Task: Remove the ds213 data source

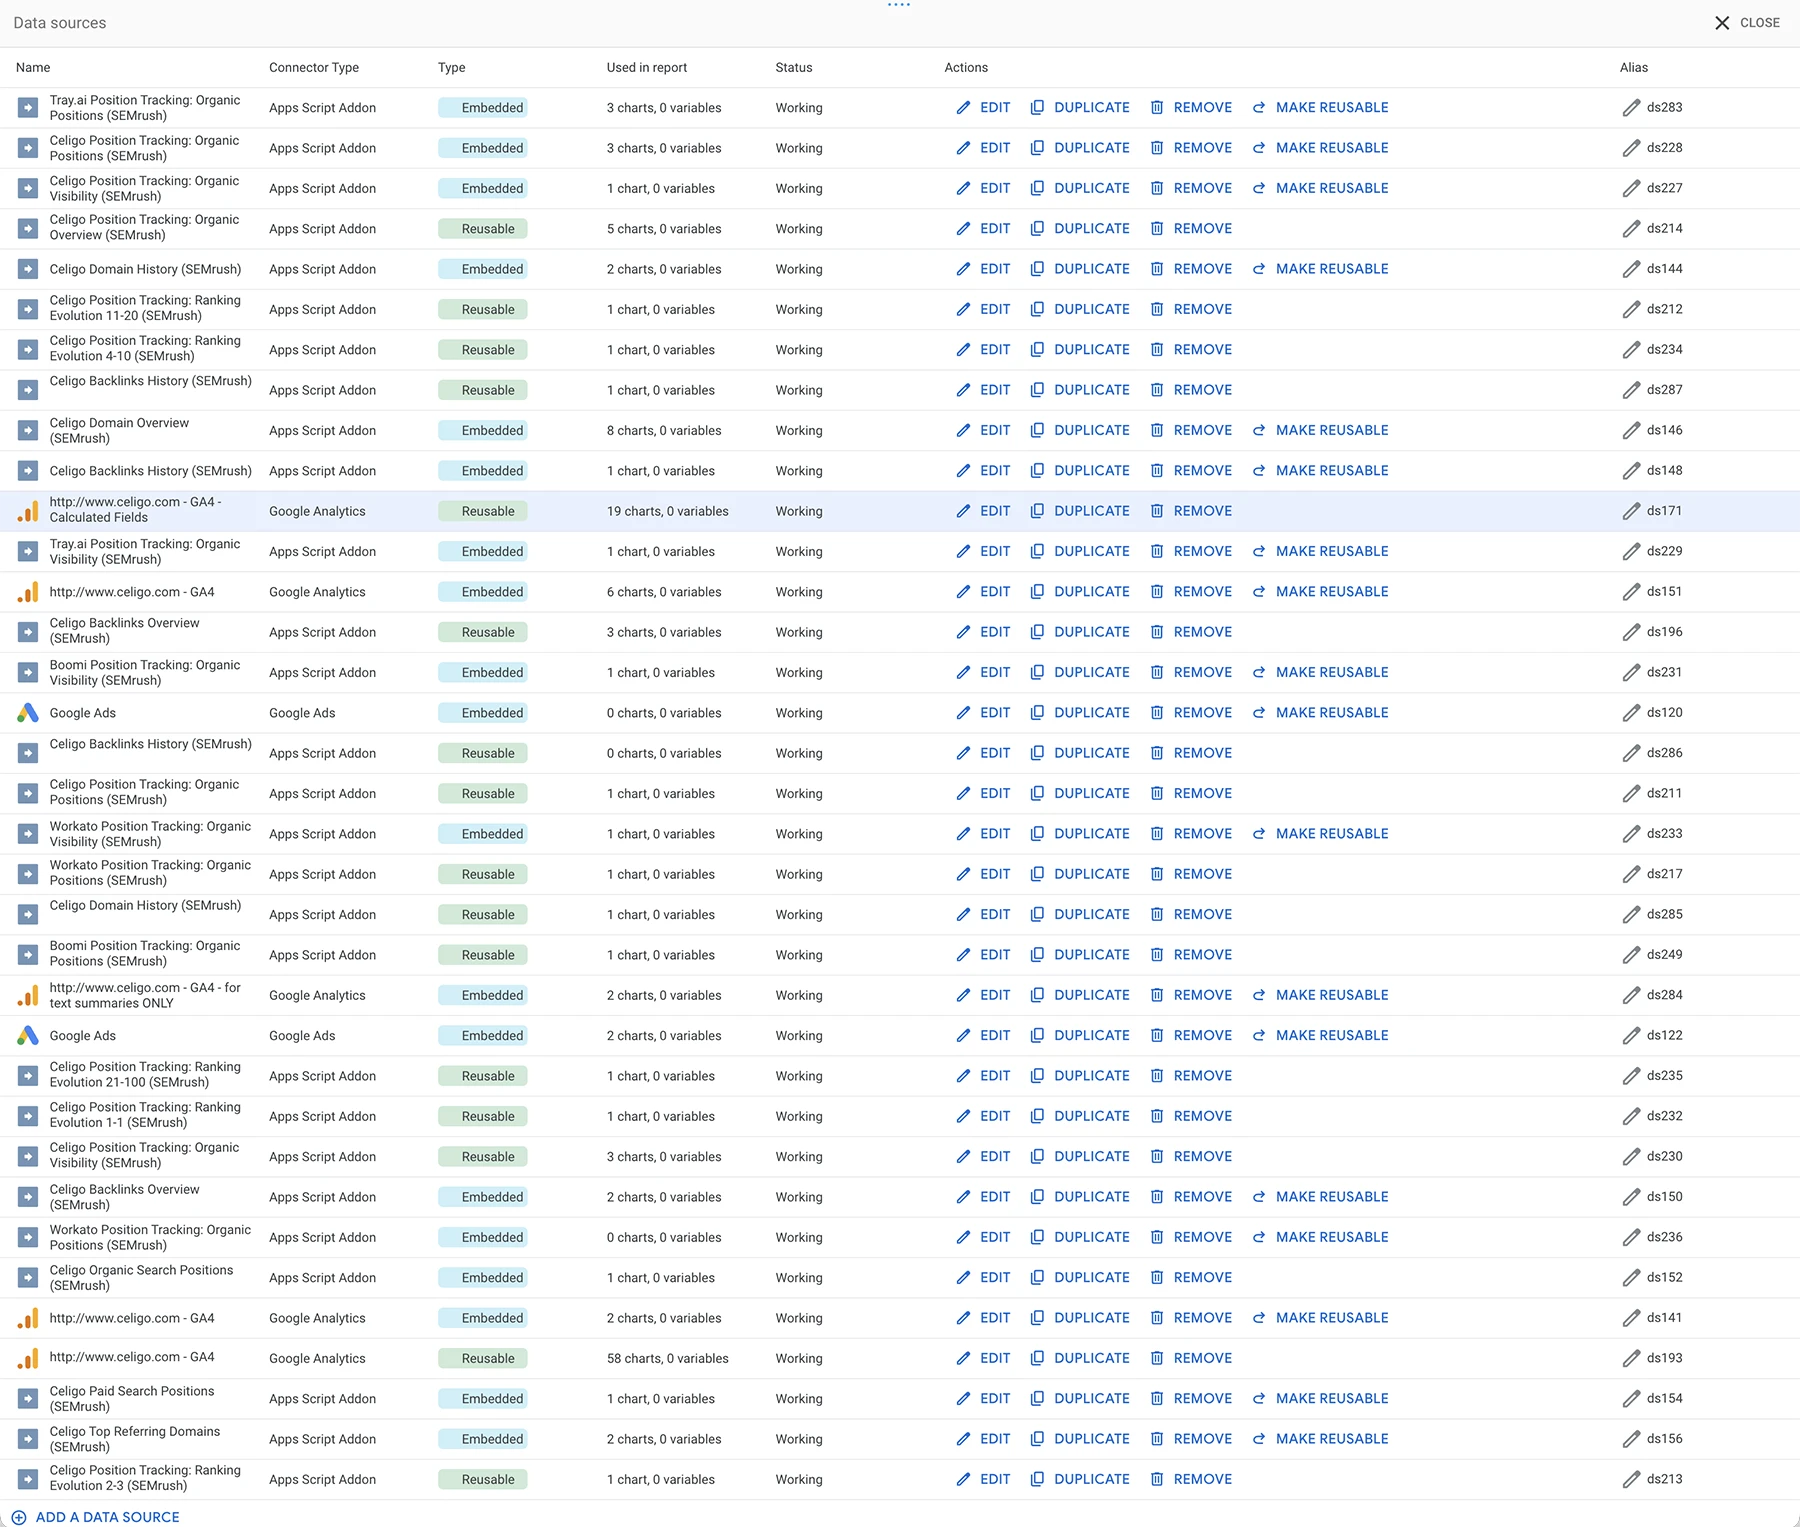Action: pyautogui.click(x=1191, y=1479)
